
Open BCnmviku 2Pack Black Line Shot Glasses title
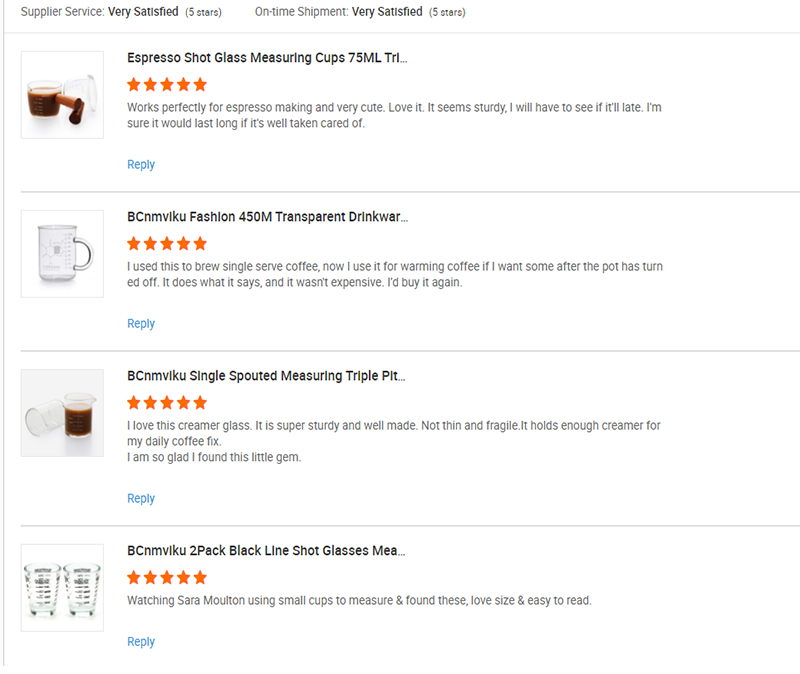266,551
